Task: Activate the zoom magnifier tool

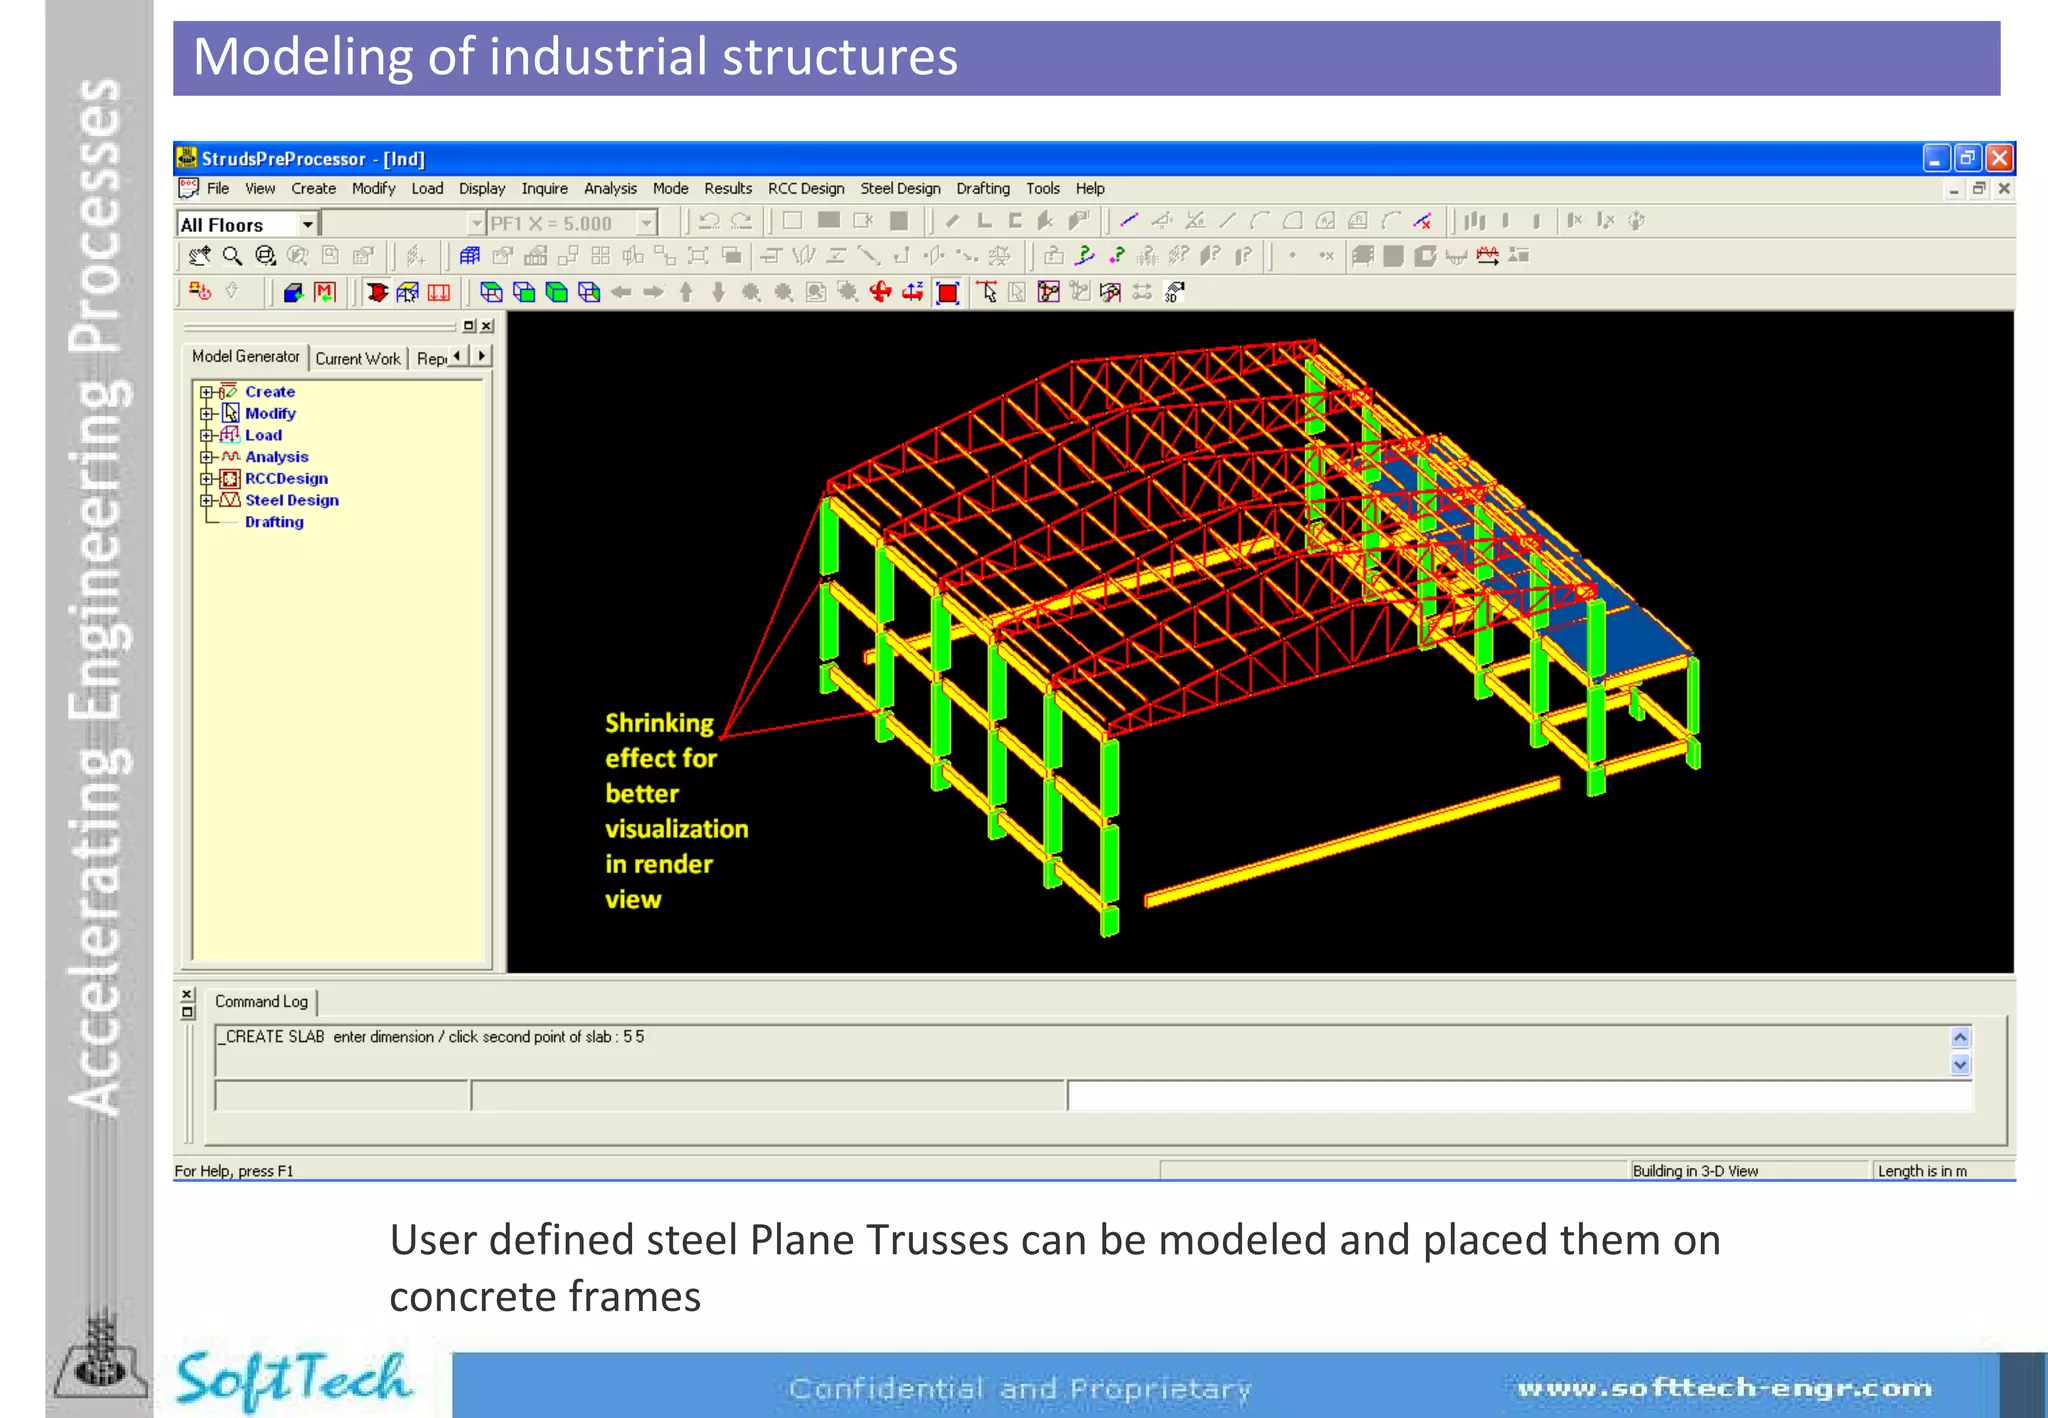Action: pyautogui.click(x=232, y=257)
